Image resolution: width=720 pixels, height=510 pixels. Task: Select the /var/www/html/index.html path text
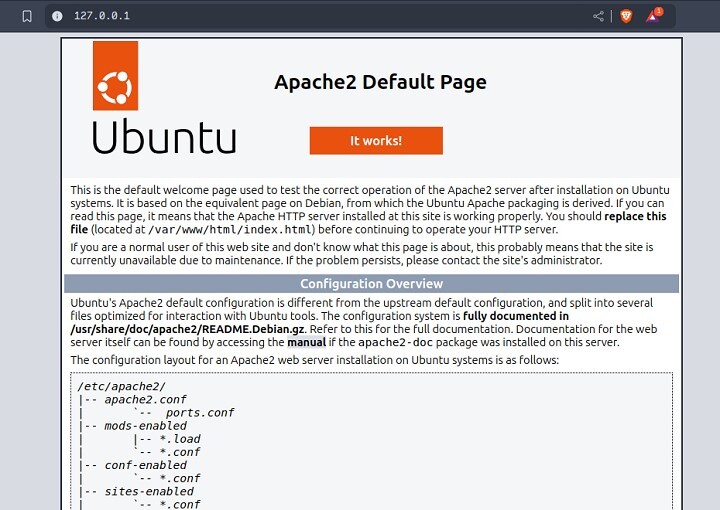pyautogui.click(x=231, y=230)
